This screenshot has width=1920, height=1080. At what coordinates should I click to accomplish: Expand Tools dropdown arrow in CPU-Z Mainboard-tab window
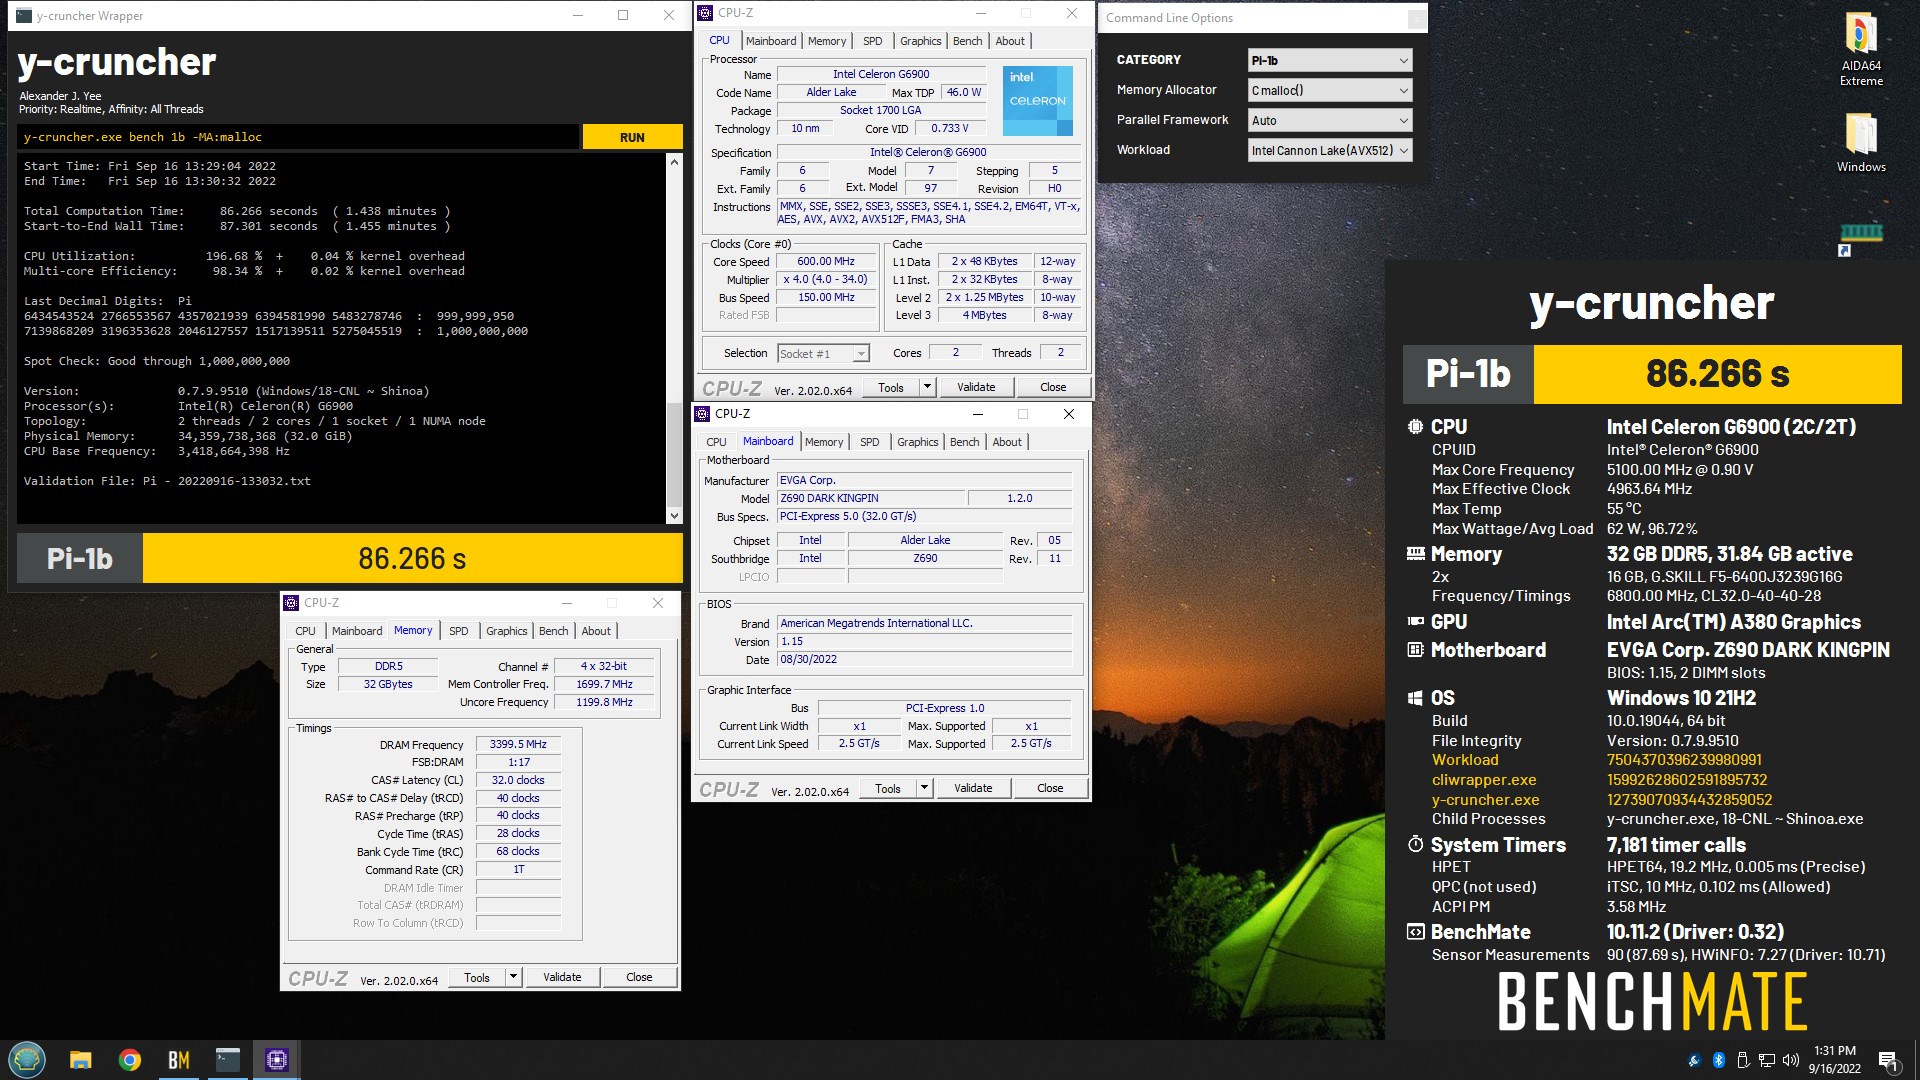pyautogui.click(x=924, y=788)
